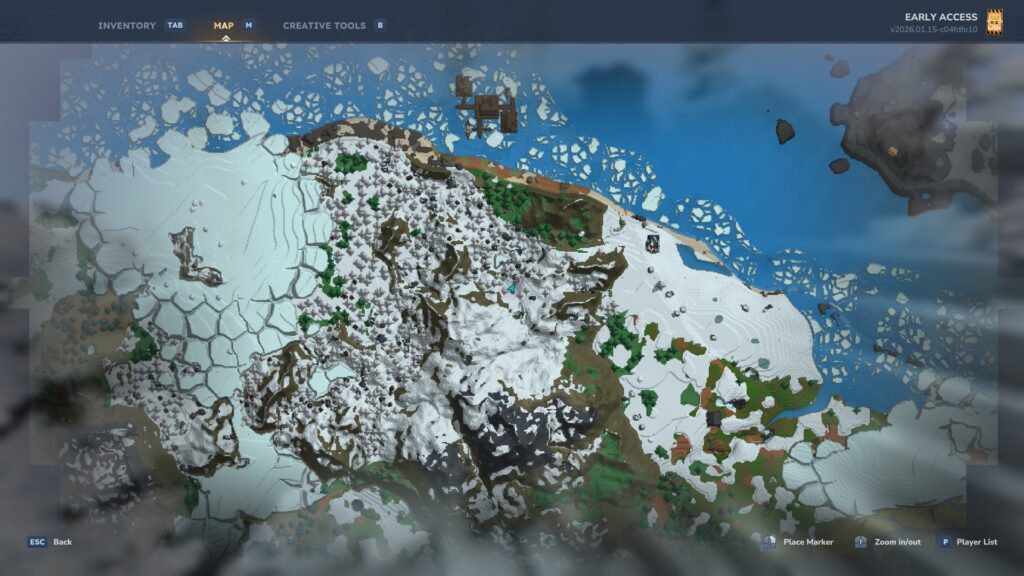Click the mouse-wheel icon for Zoom in/out
Image resolution: width=1024 pixels, height=576 pixels.
(861, 542)
